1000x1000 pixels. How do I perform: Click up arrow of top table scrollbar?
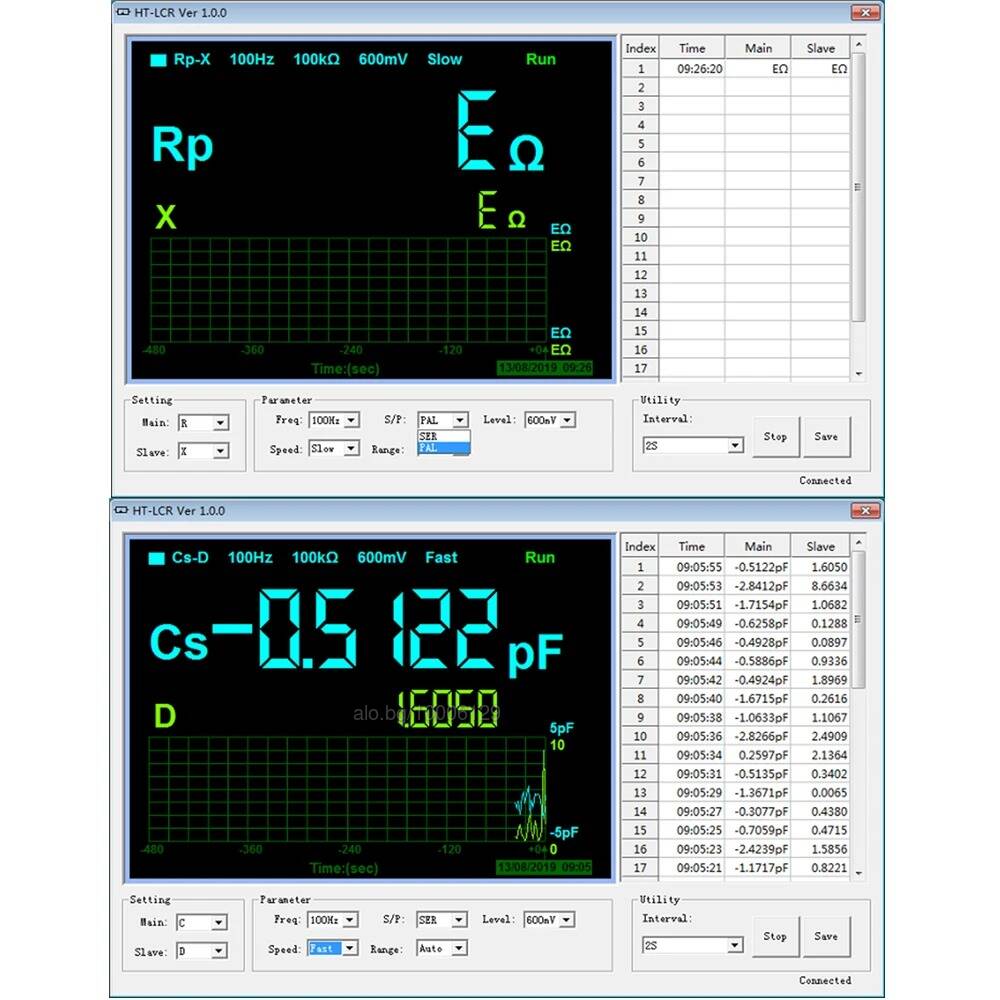pyautogui.click(x=859, y=44)
